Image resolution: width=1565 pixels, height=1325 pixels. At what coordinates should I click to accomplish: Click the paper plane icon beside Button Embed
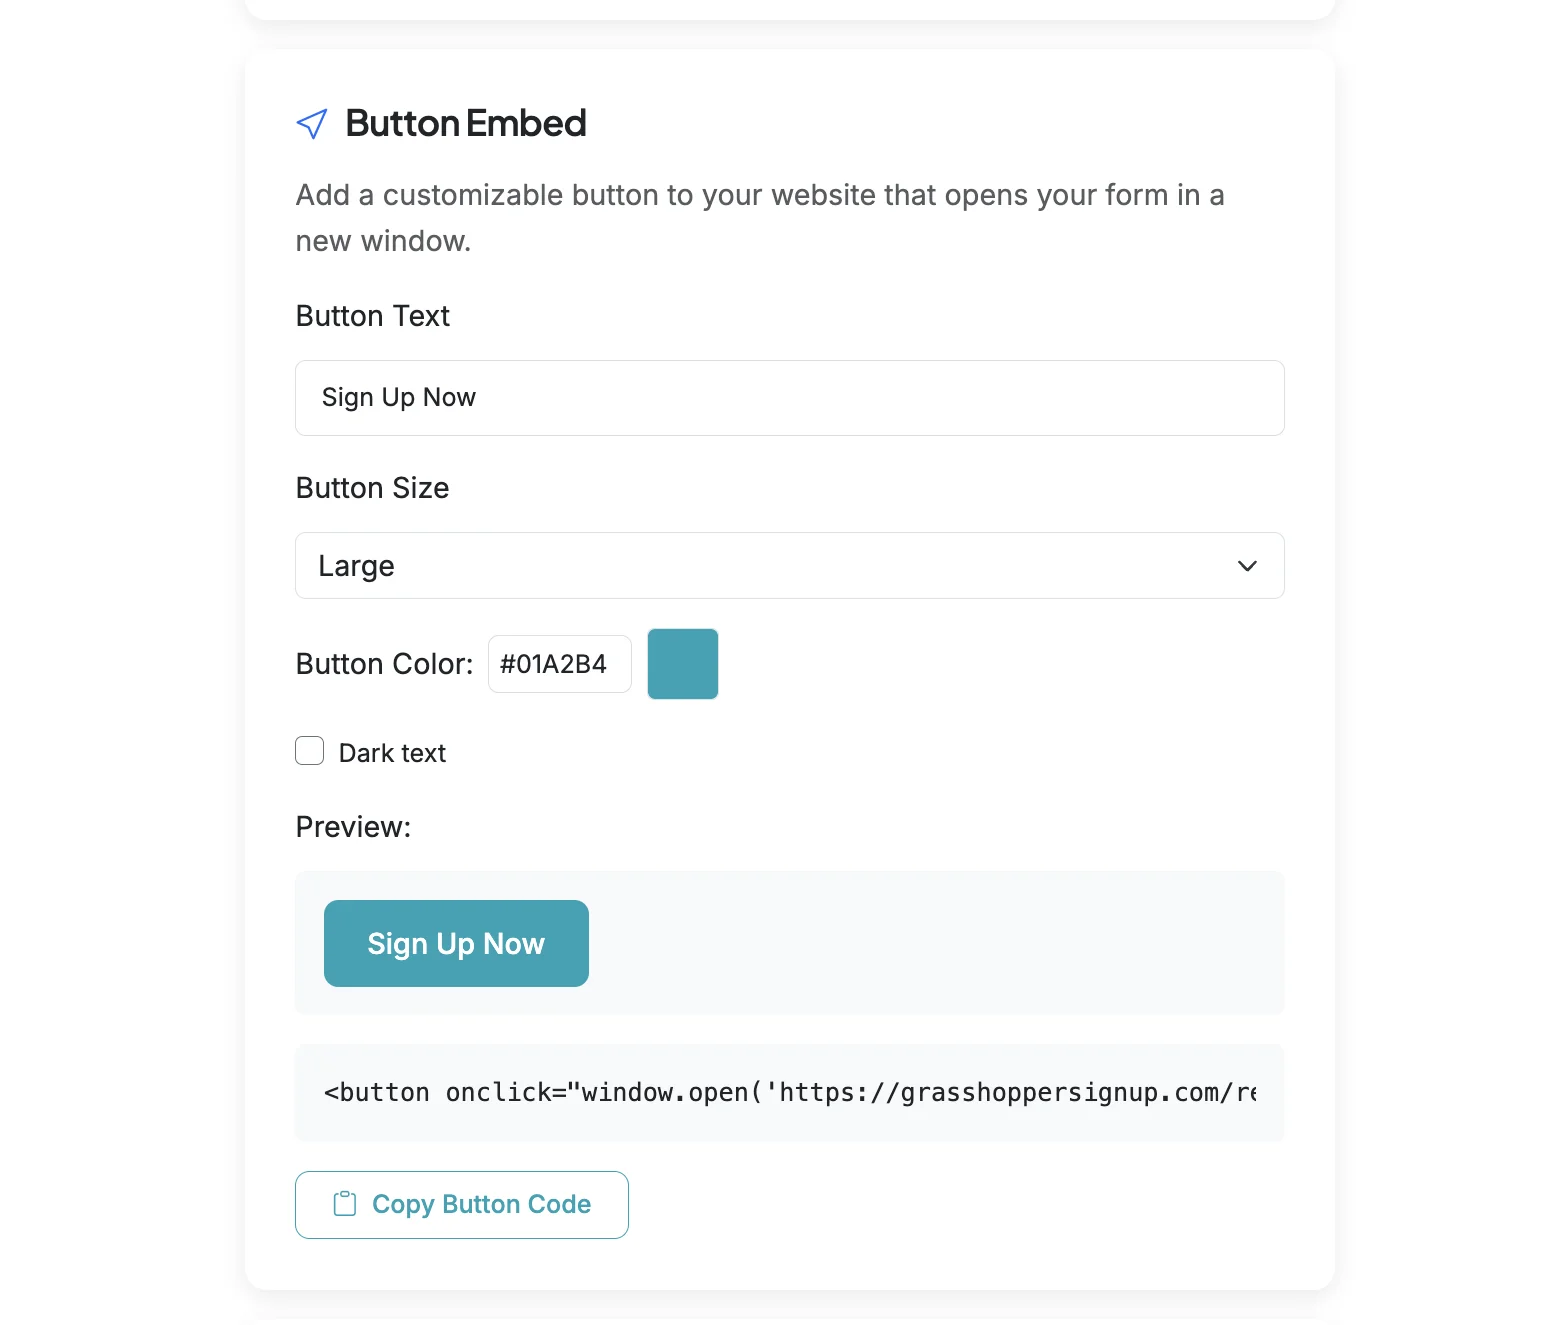click(312, 123)
